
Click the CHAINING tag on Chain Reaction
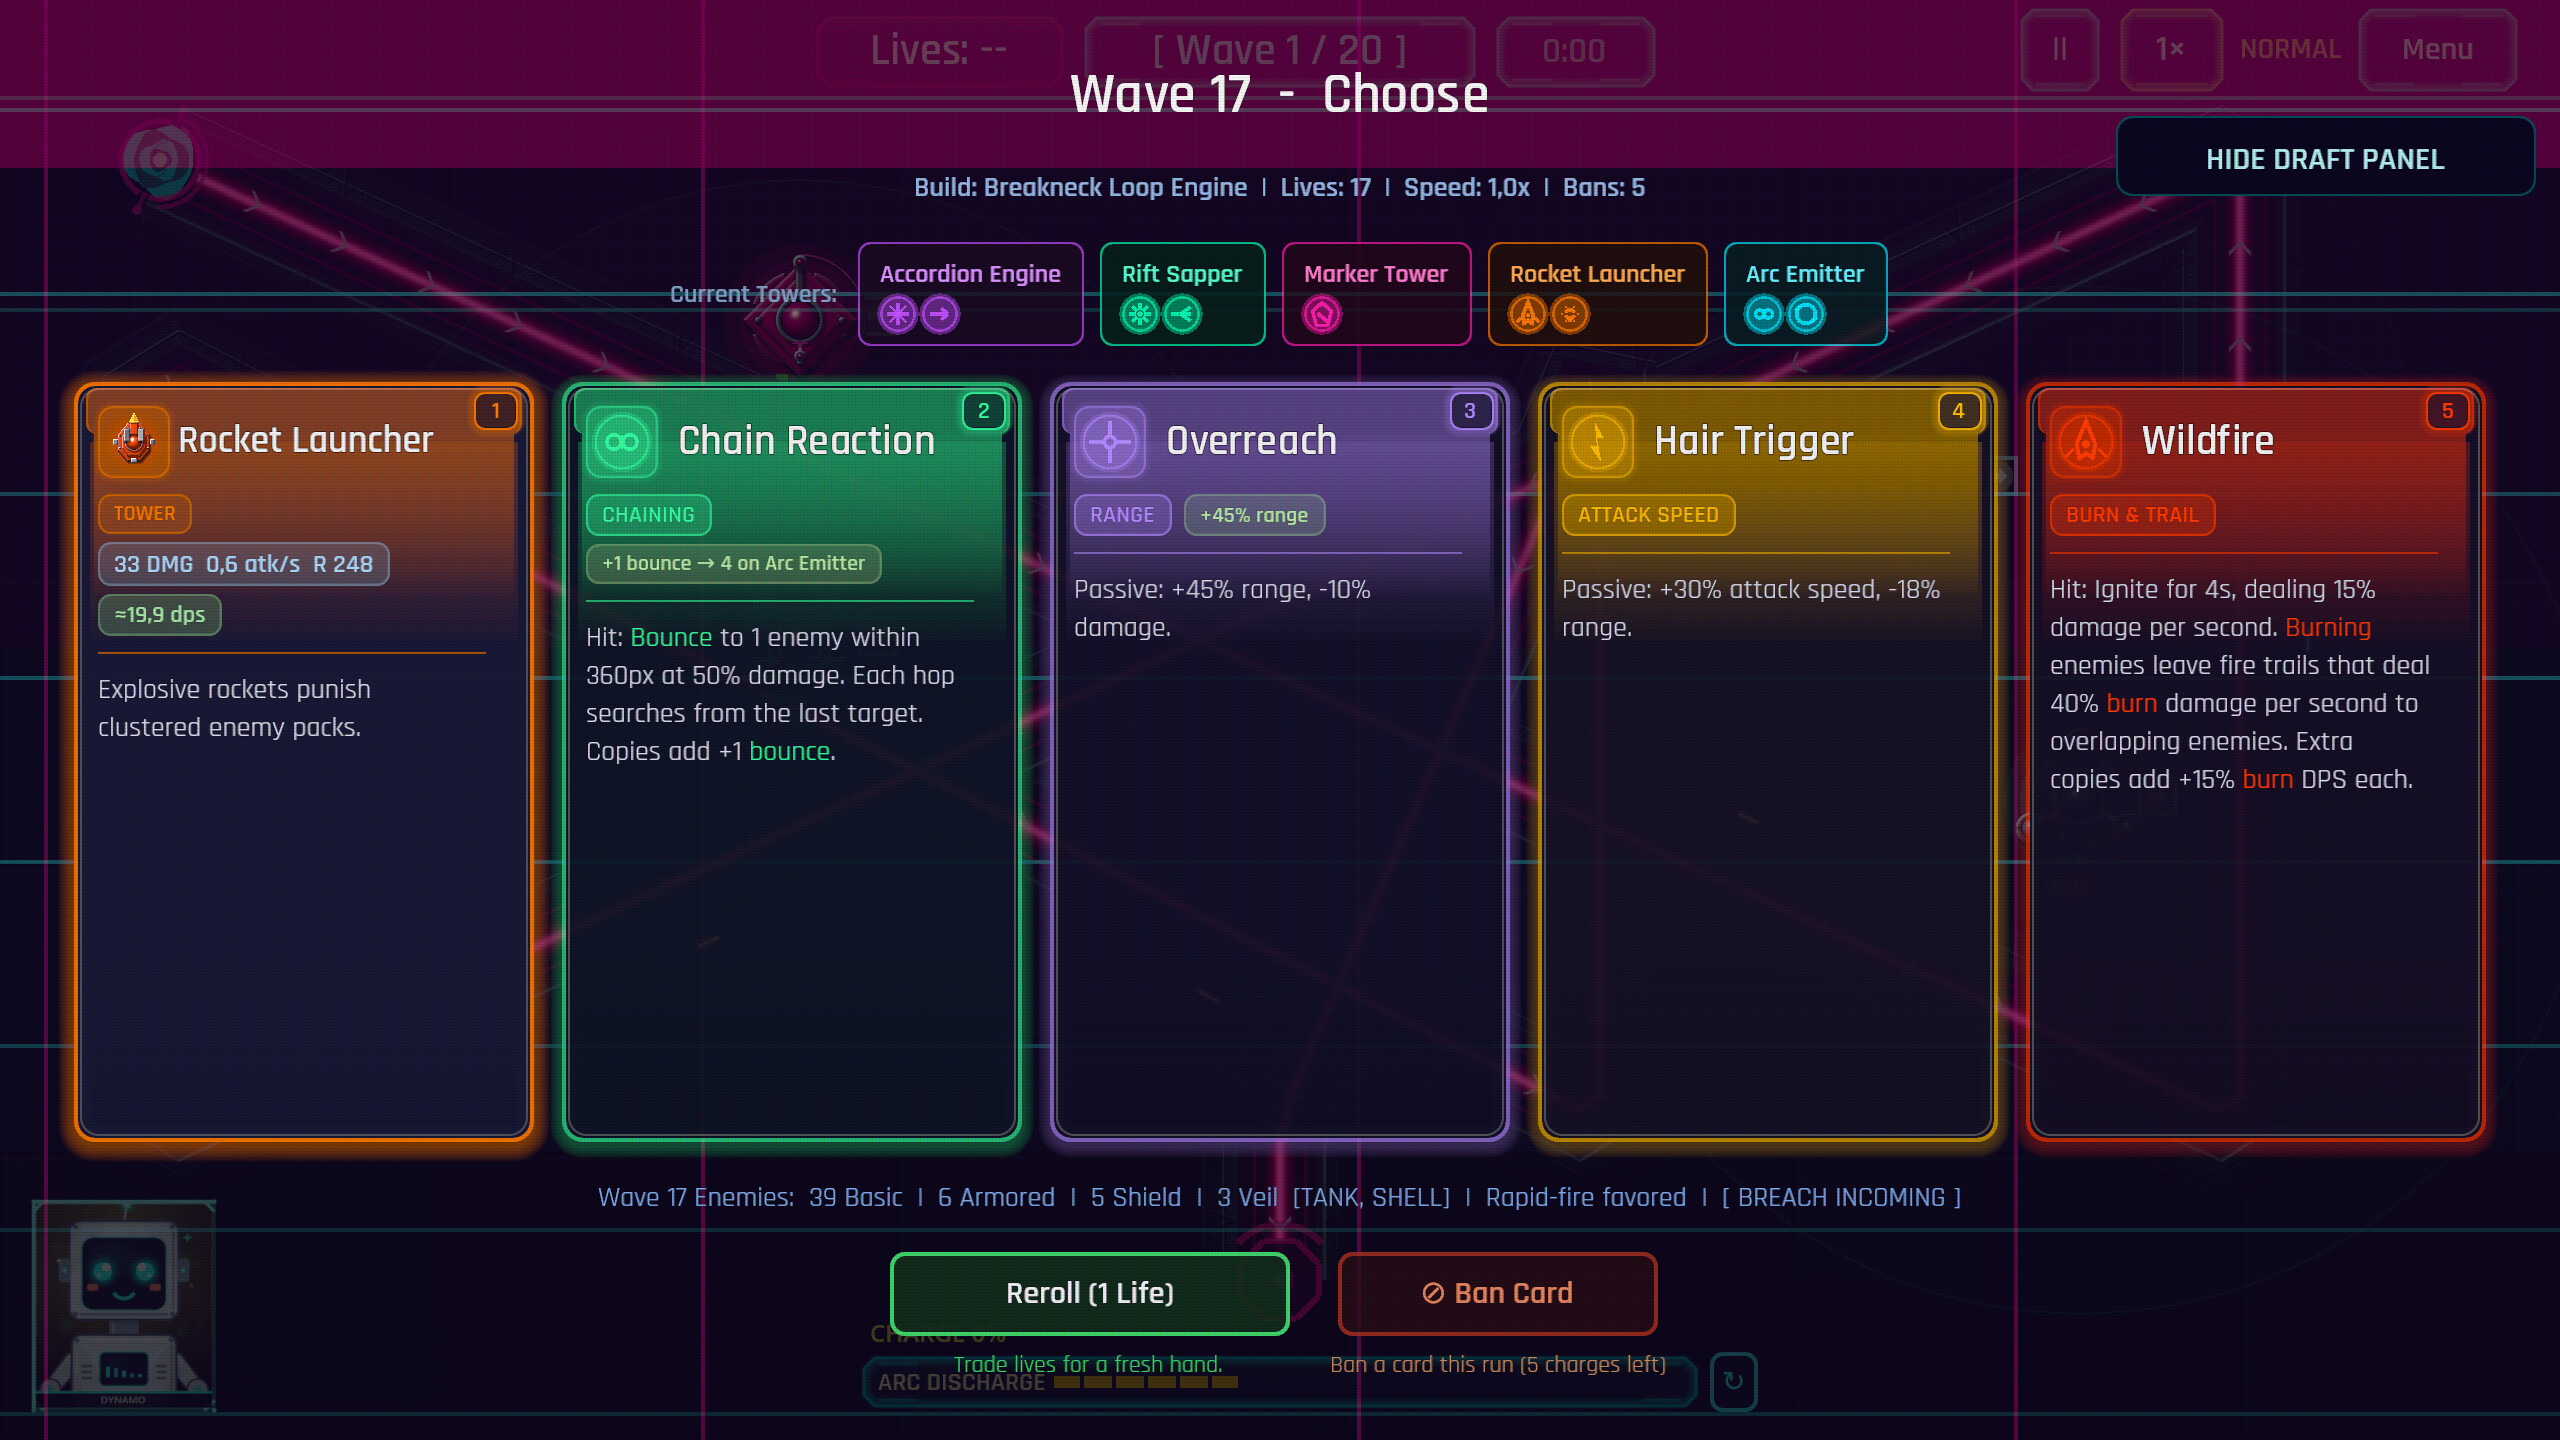pyautogui.click(x=648, y=515)
